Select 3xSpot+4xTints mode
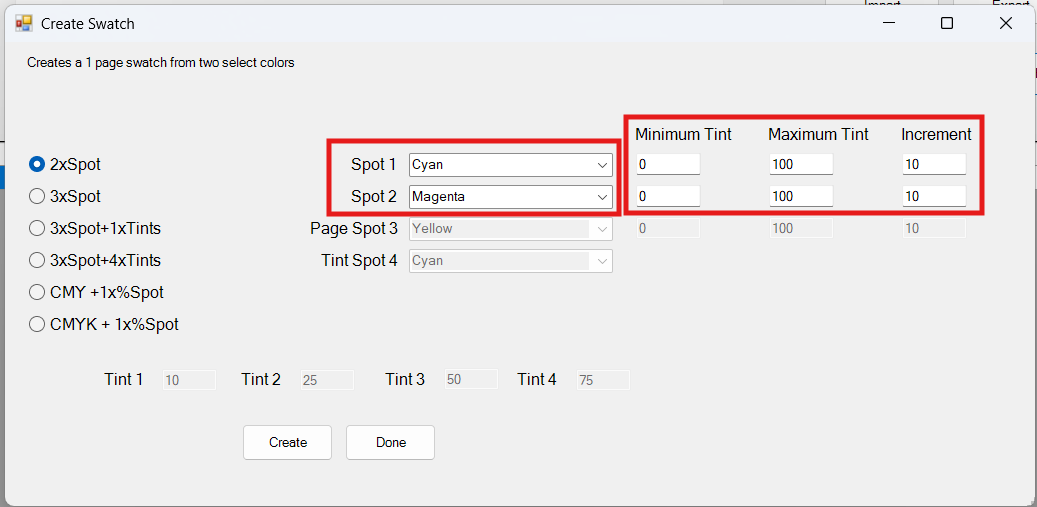The width and height of the screenshot is (1037, 507). coord(95,260)
